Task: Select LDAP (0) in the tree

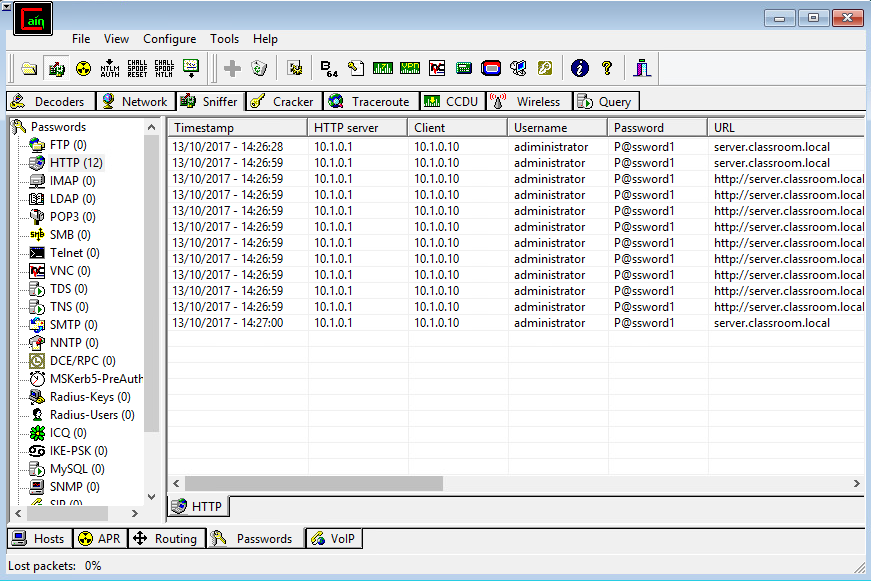Action: pos(72,199)
